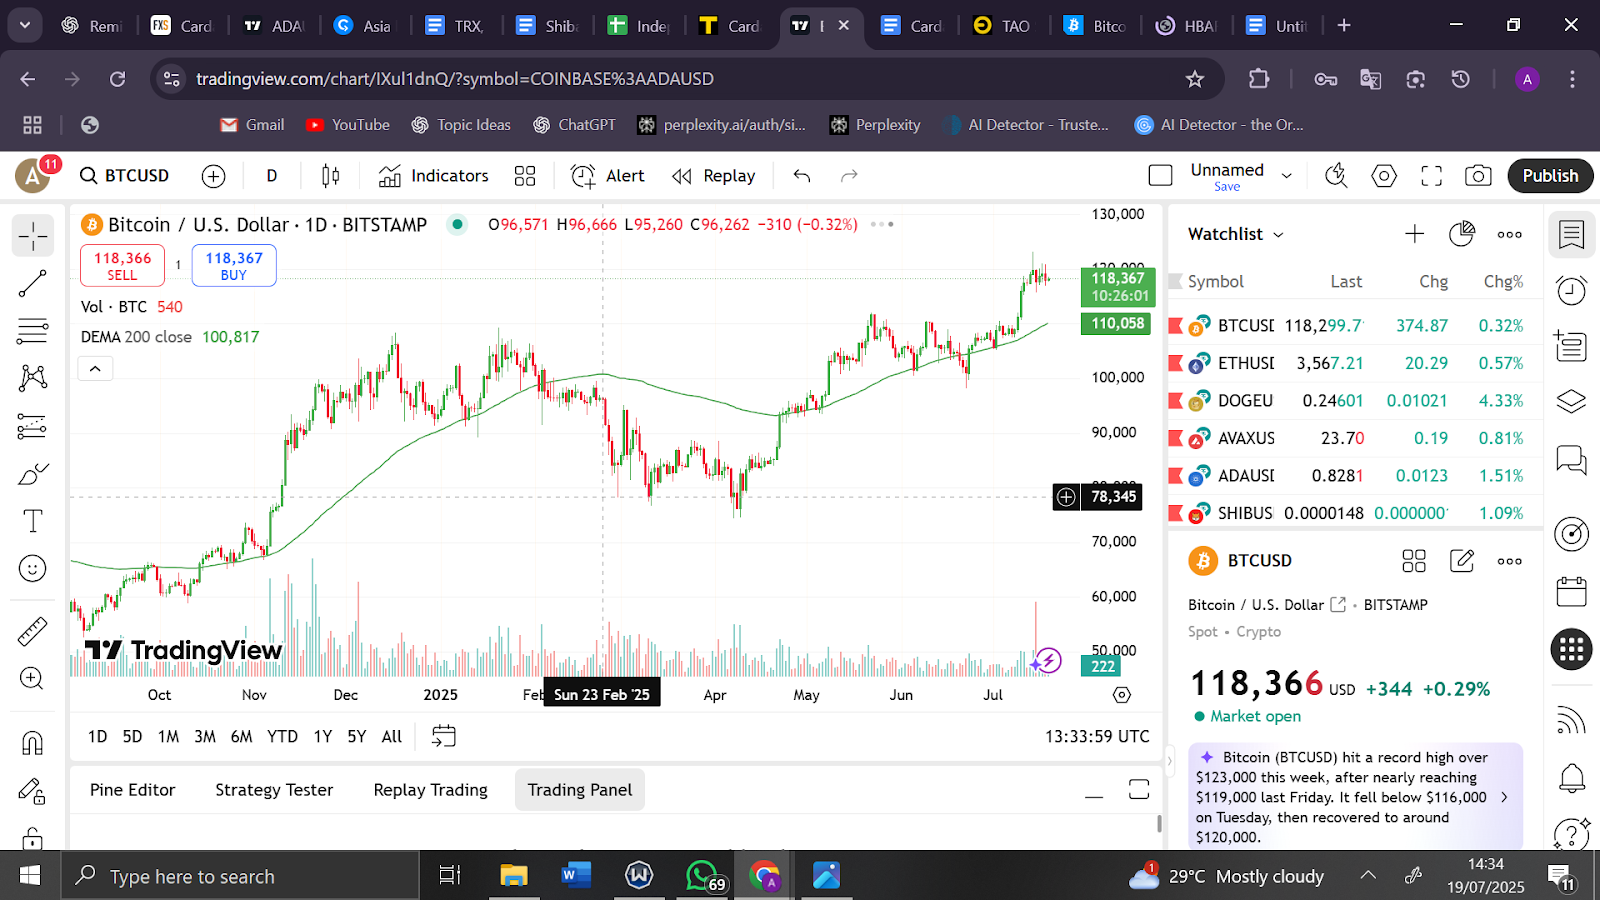
Task: Add a note for BTCUSD
Action: pyautogui.click(x=1462, y=561)
